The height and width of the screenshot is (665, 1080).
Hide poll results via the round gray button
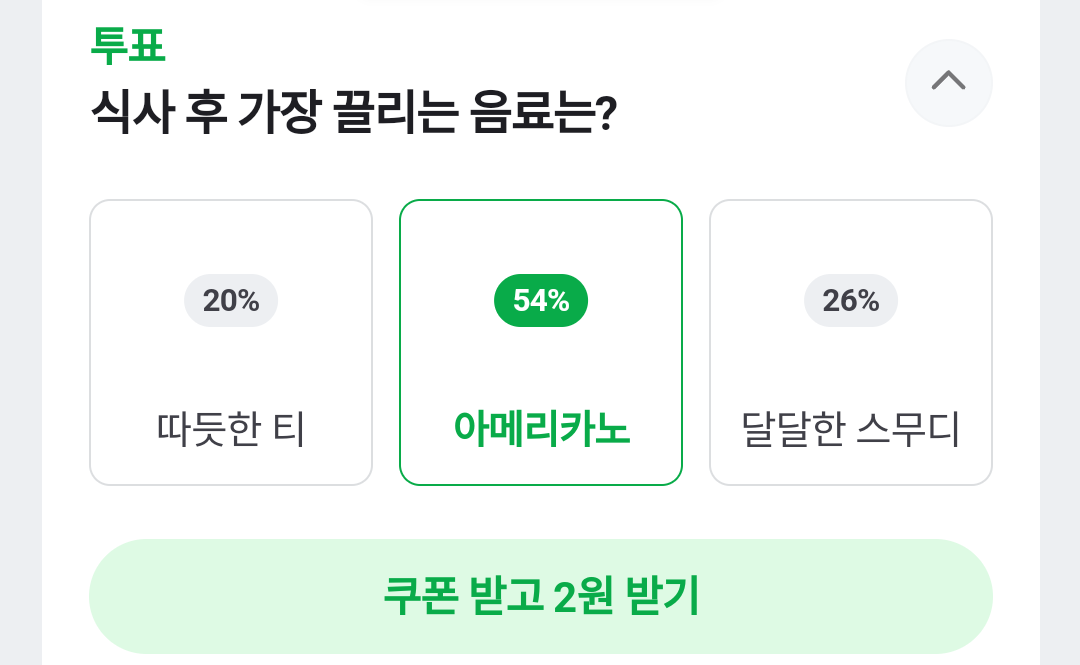948,82
